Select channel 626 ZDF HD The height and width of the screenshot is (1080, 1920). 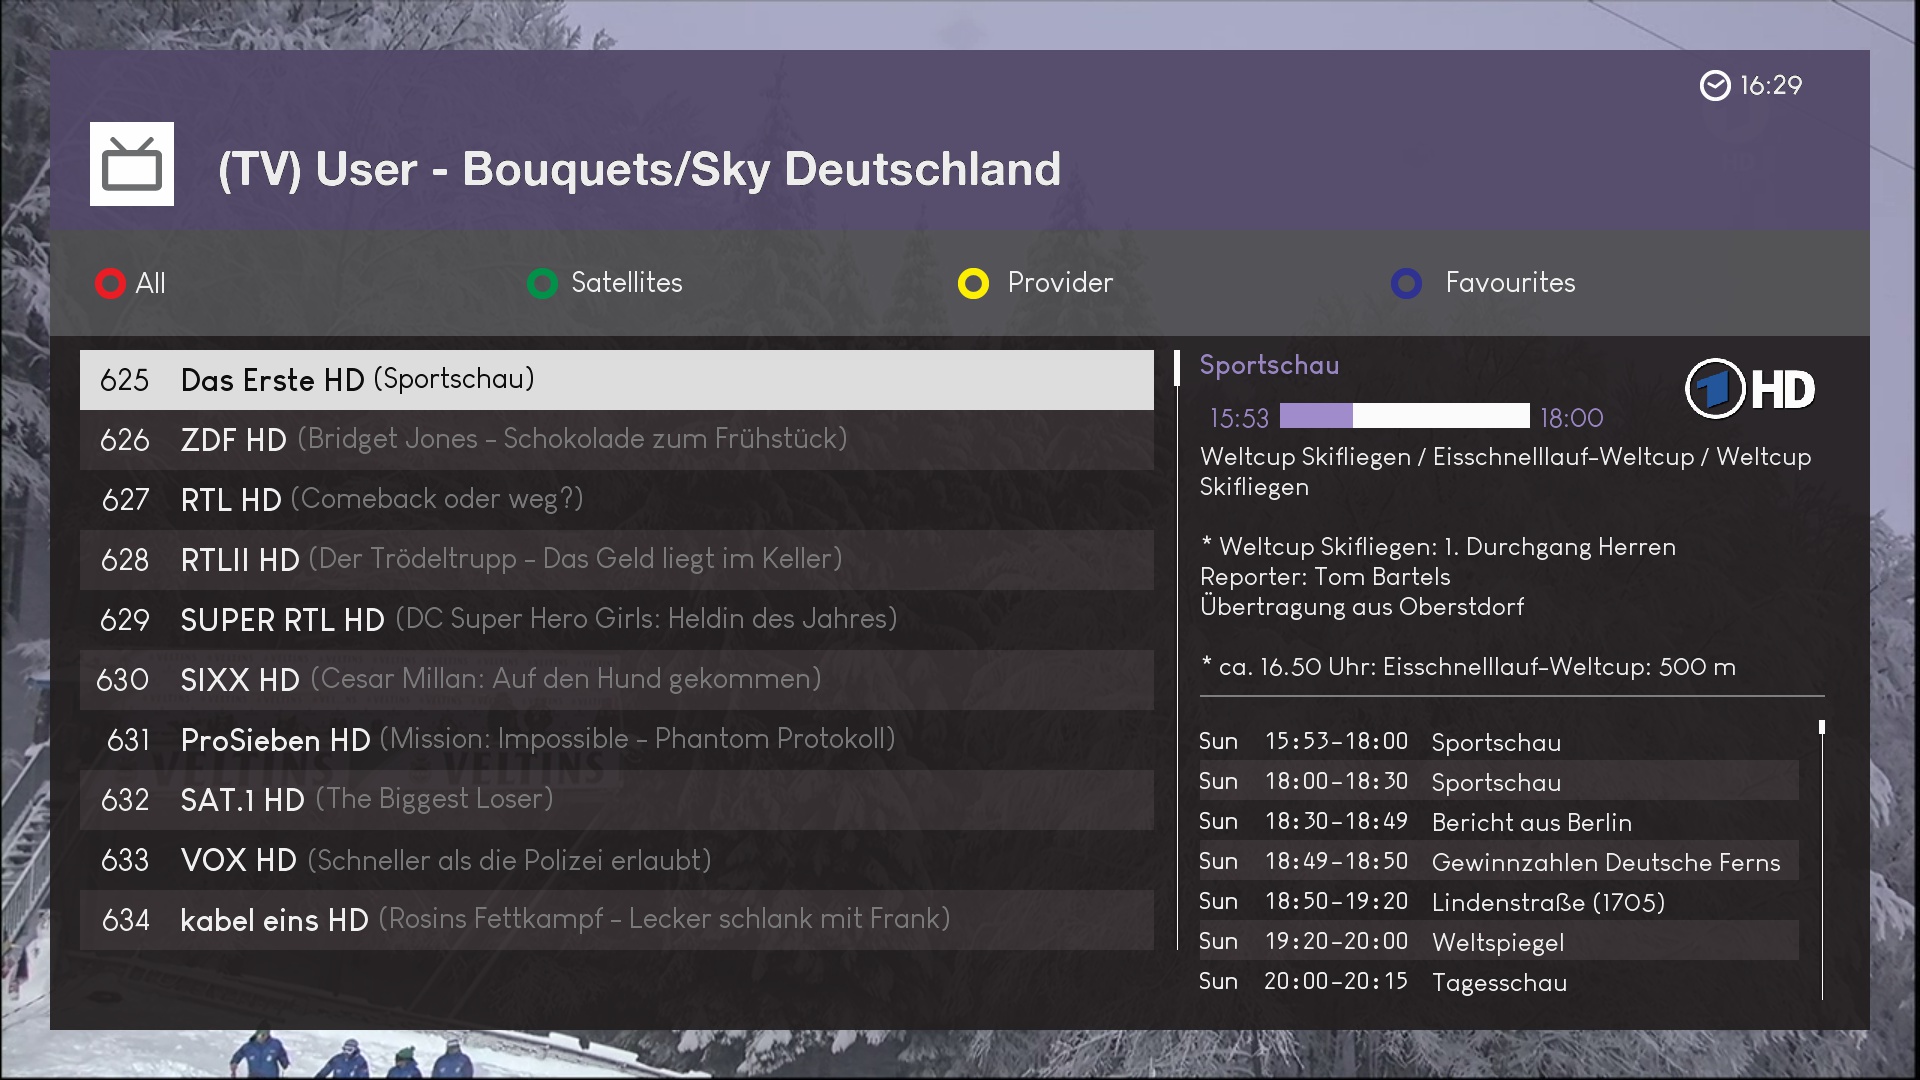[x=617, y=440]
